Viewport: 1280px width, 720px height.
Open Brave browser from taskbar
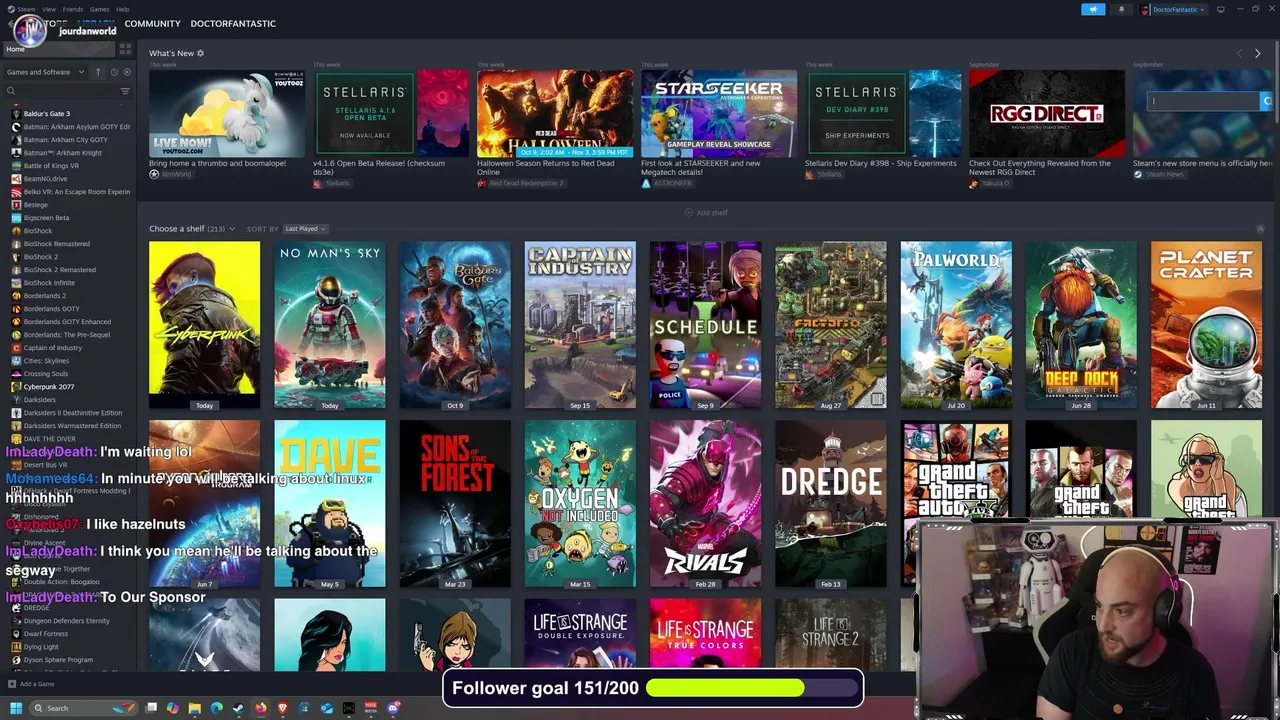coord(282,708)
